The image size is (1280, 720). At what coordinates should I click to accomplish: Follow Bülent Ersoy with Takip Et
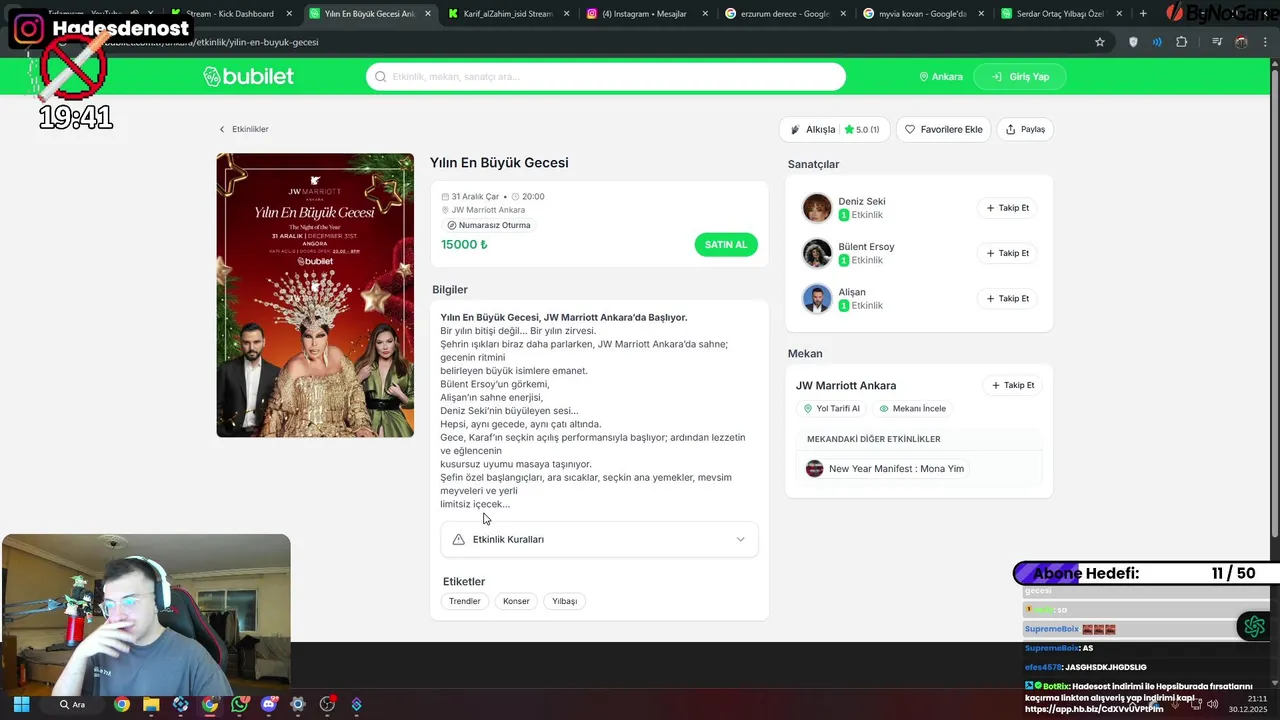(x=1007, y=253)
